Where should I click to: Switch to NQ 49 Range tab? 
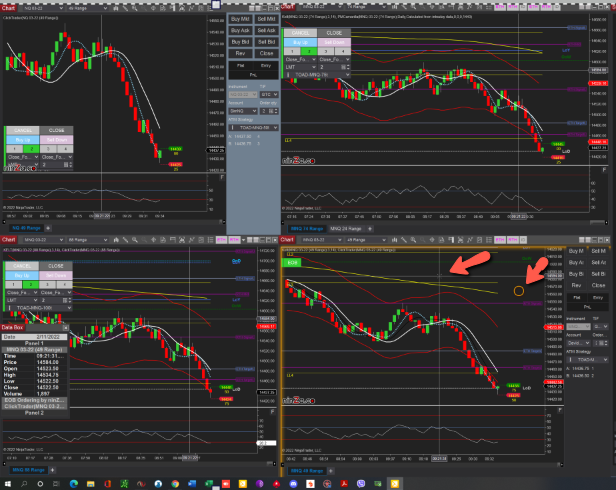pyautogui.click(x=26, y=228)
